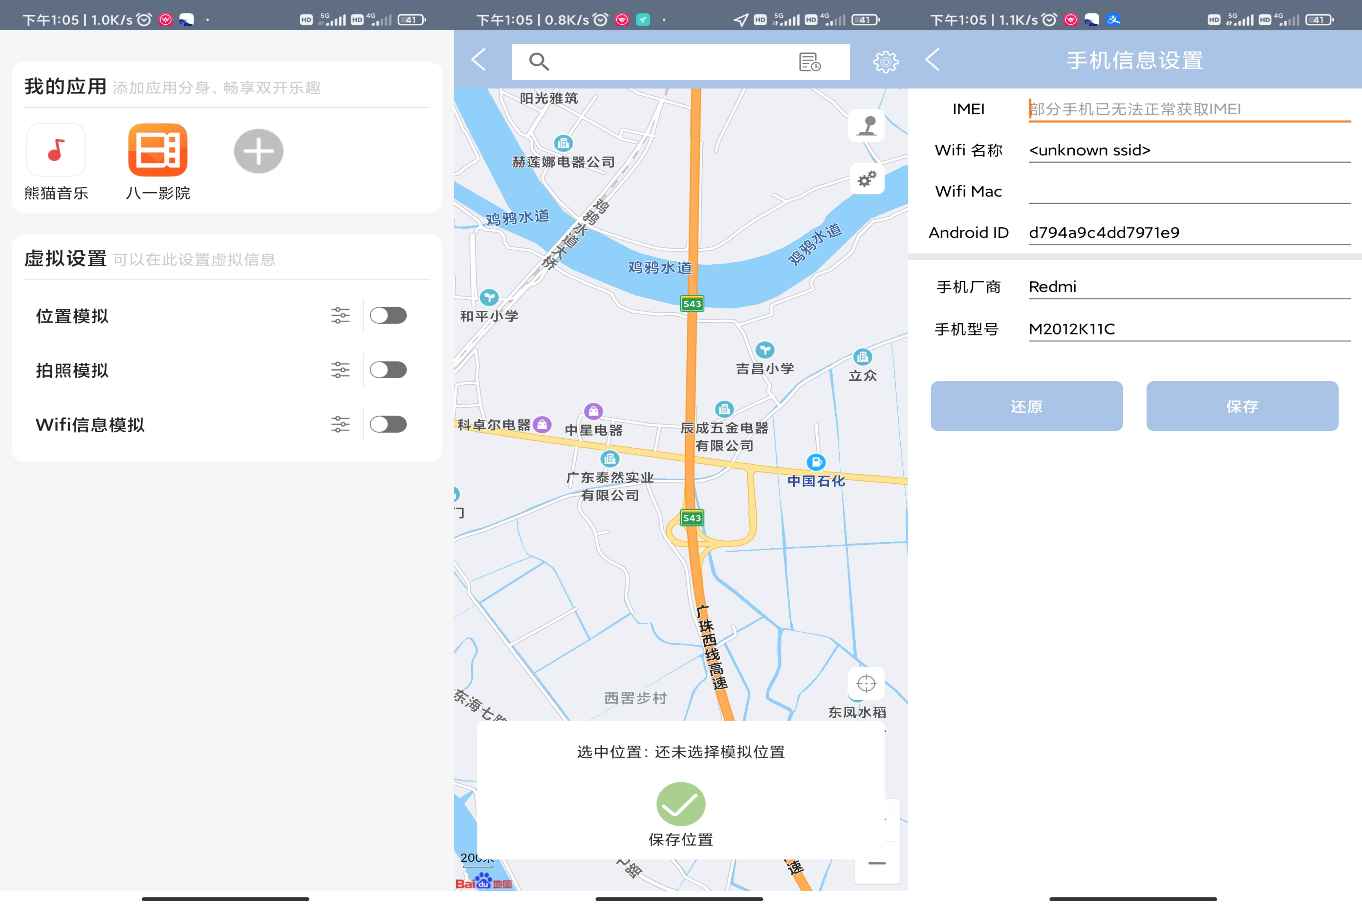The width and height of the screenshot is (1362, 908).
Task: Enable the 位置模拟 switch
Action: (388, 316)
